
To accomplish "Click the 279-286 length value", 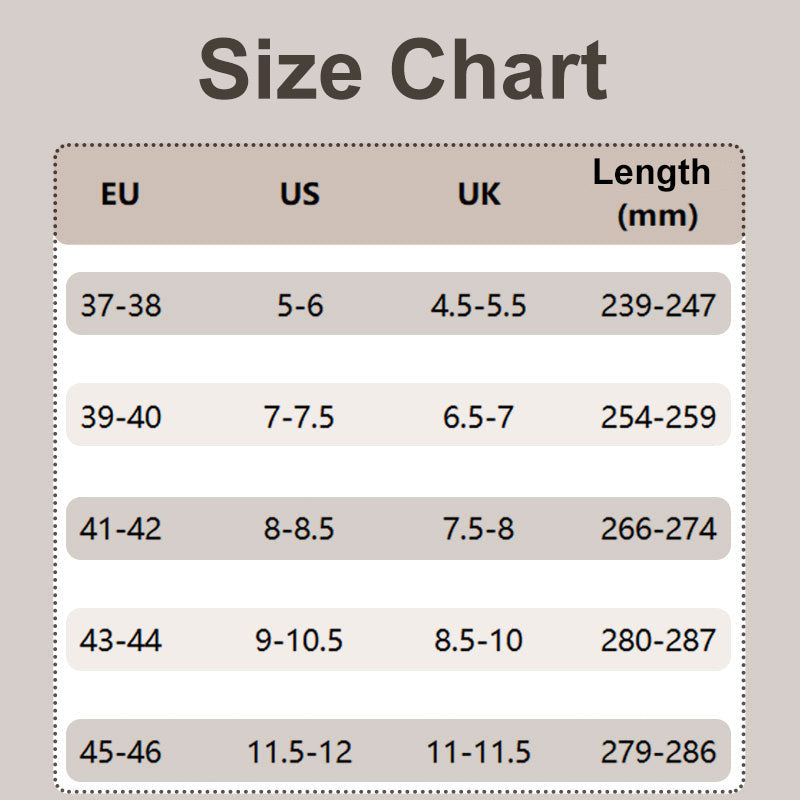I will [658, 751].
